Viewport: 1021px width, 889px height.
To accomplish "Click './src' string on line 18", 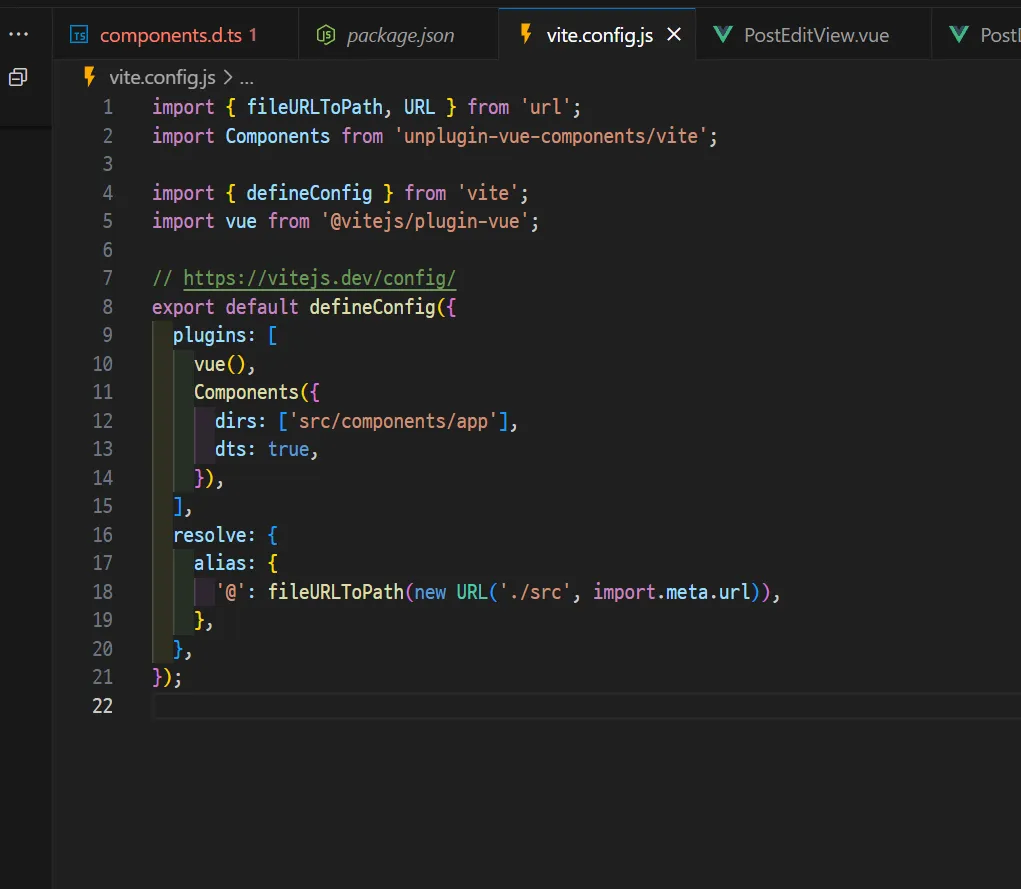I will [535, 592].
